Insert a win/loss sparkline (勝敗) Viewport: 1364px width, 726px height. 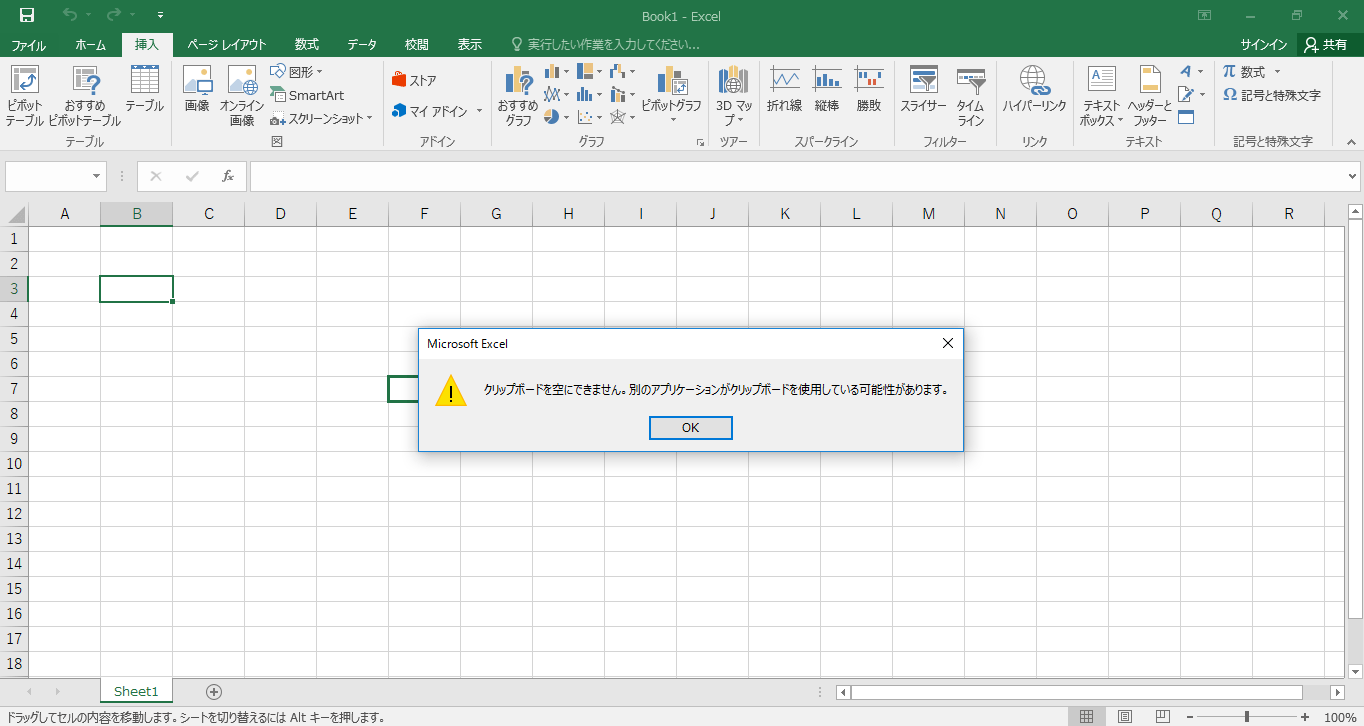(x=869, y=90)
